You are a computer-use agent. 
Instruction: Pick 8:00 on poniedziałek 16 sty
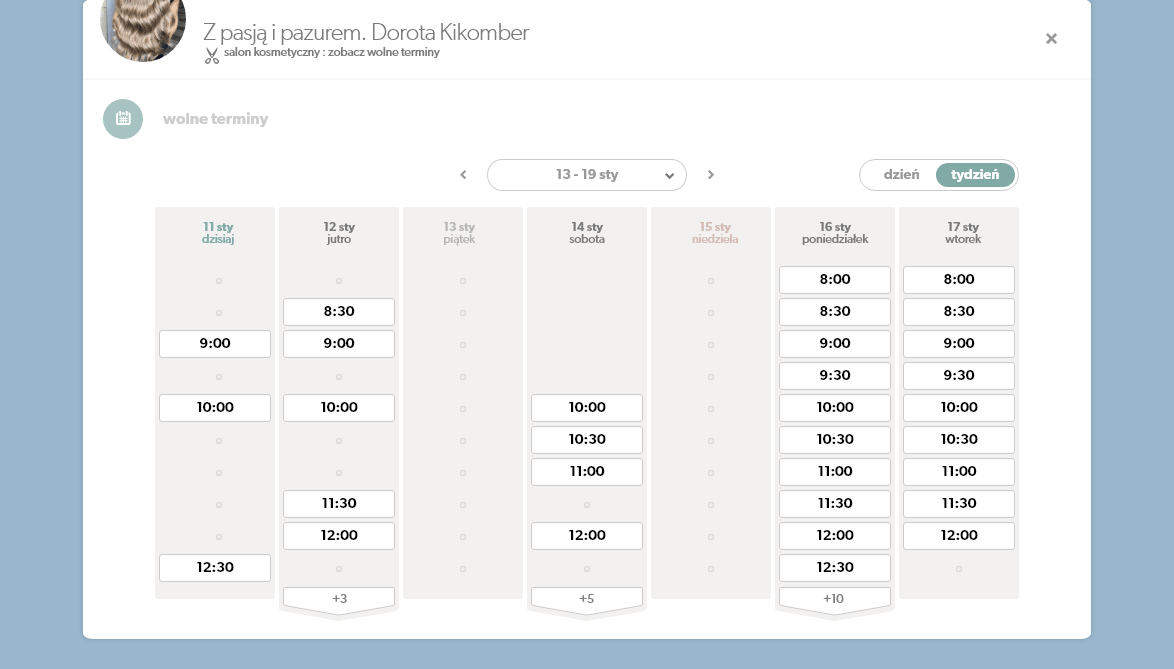point(835,279)
